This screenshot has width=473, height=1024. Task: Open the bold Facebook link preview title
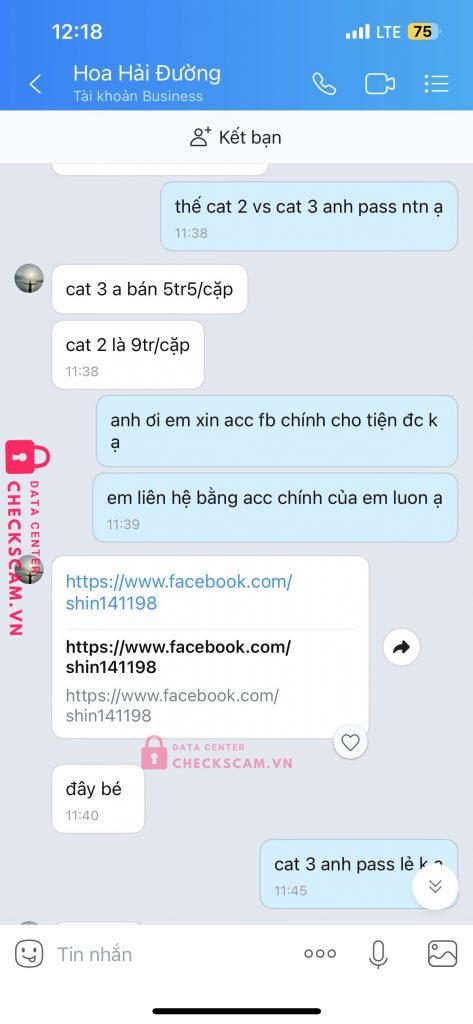pos(178,657)
